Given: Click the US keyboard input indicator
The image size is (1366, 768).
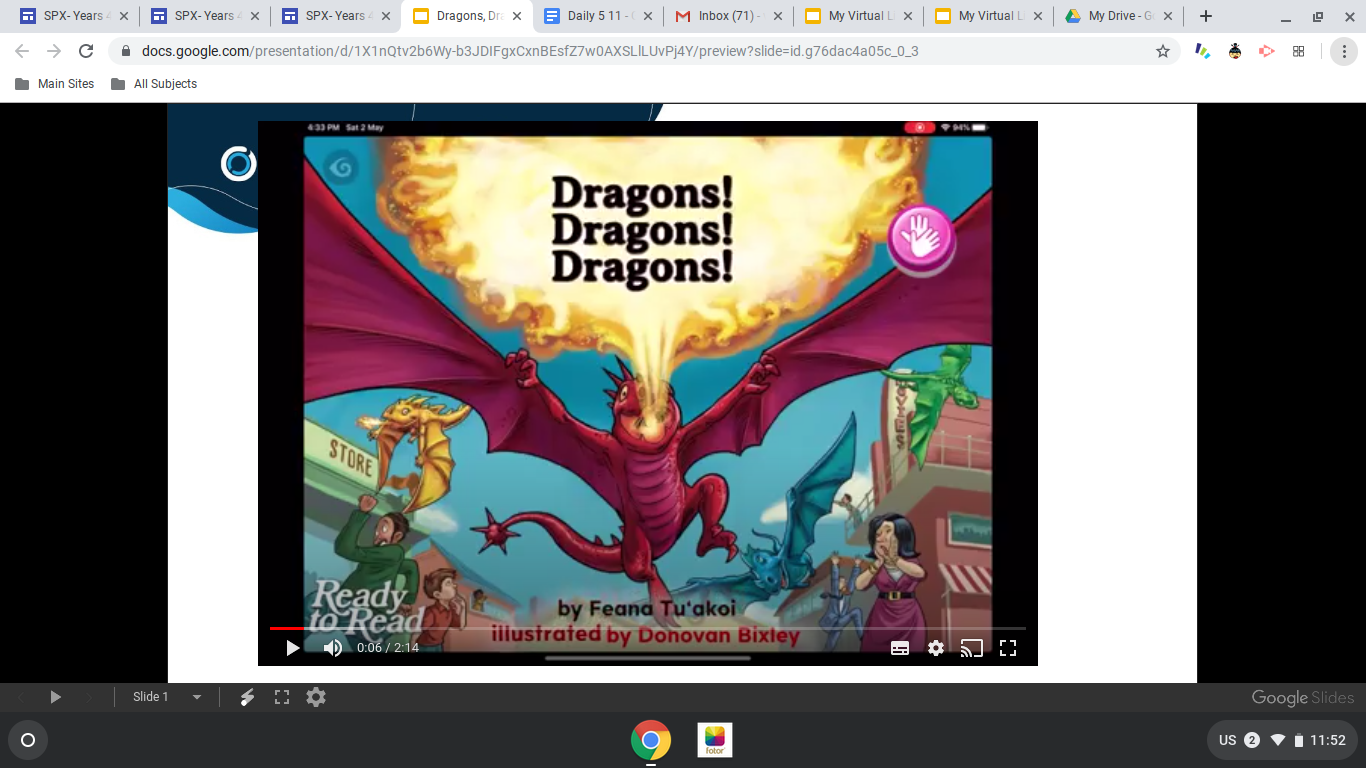Looking at the screenshot, I should click(1228, 740).
